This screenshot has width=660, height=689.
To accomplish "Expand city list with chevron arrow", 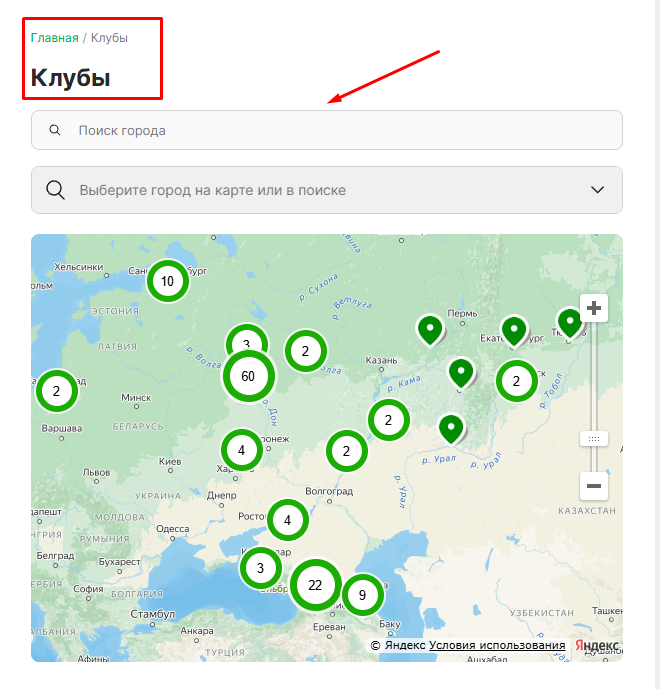I will pyautogui.click(x=597, y=190).
